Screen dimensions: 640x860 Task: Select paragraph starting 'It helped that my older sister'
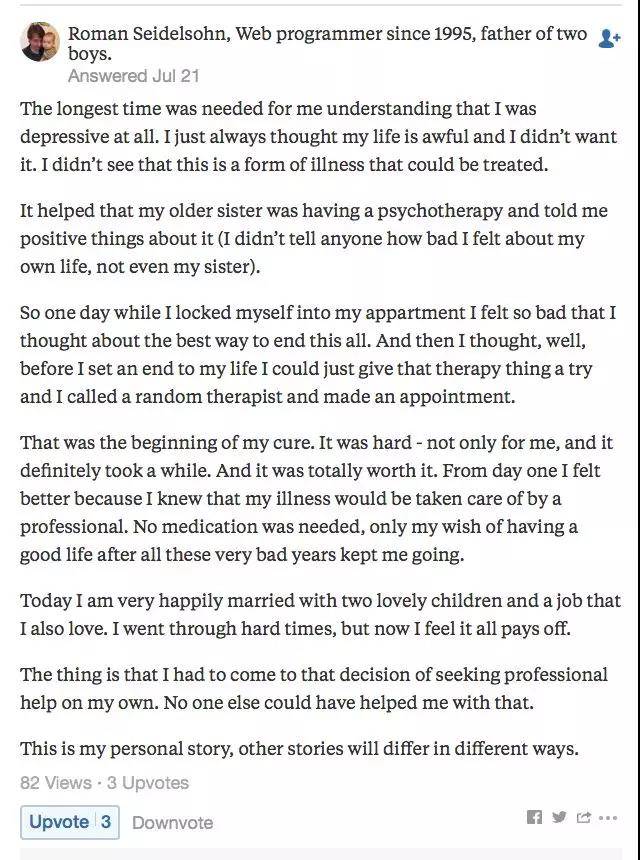[314, 239]
